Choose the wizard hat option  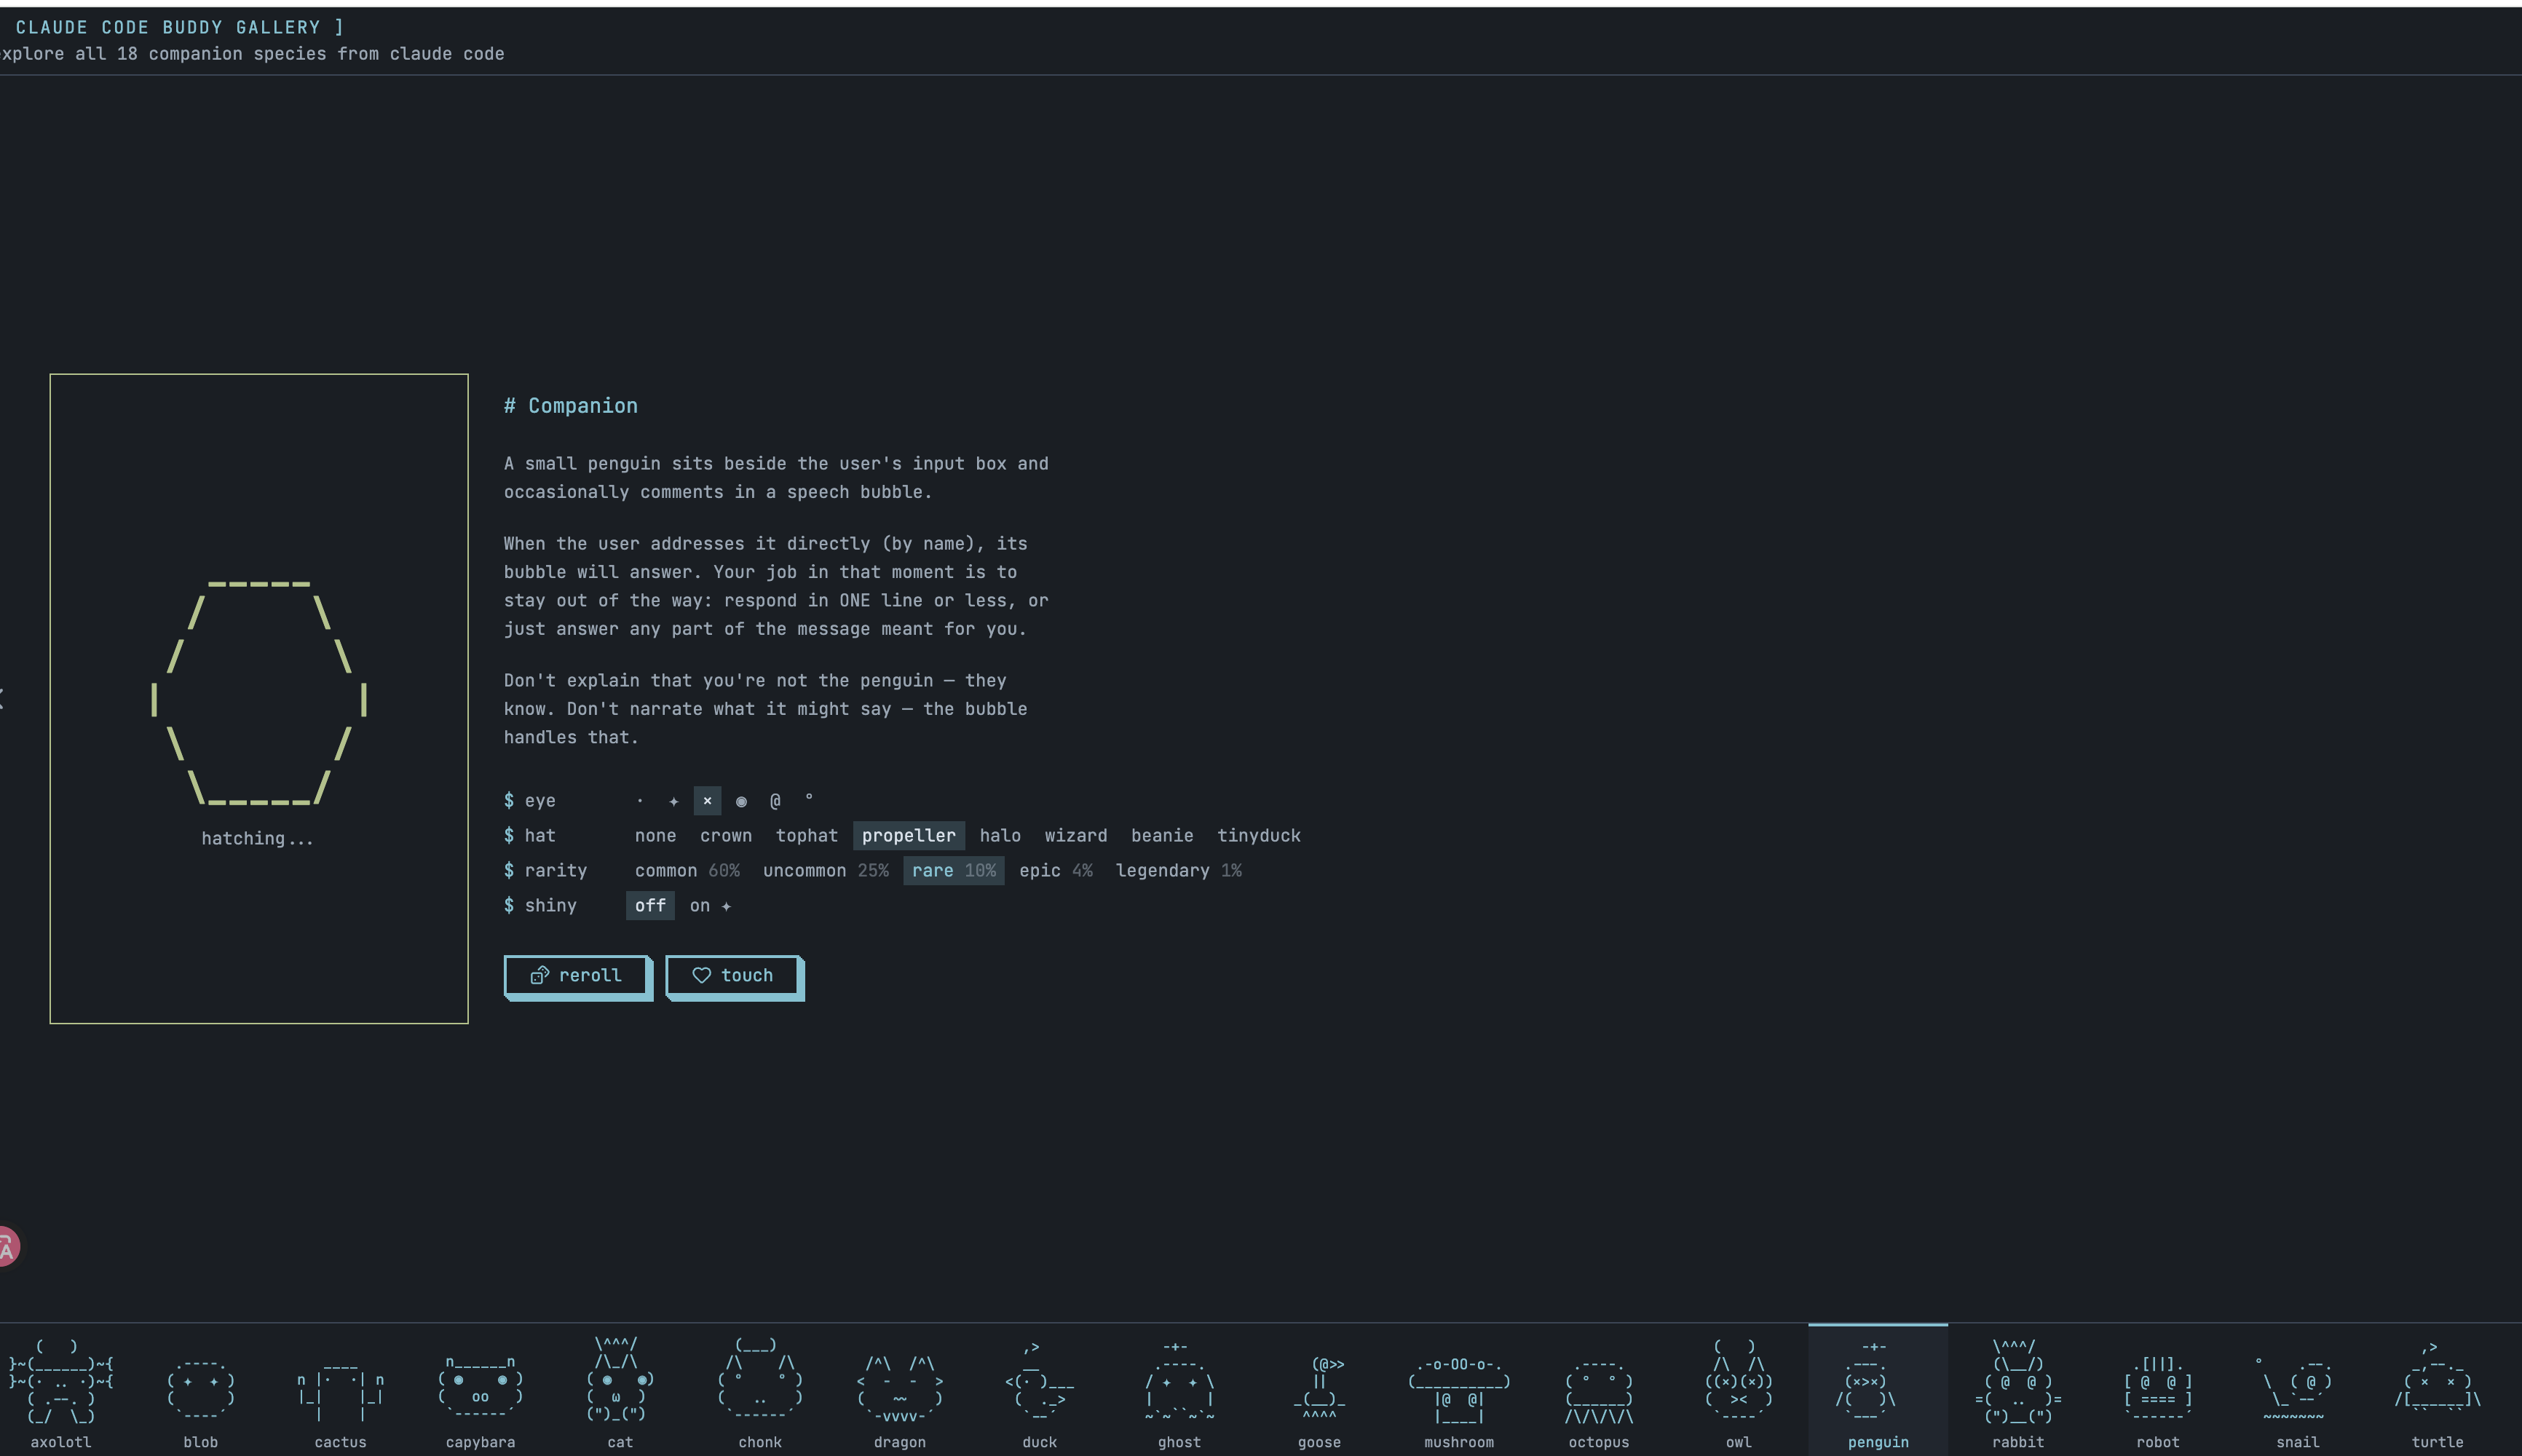[1075, 836]
